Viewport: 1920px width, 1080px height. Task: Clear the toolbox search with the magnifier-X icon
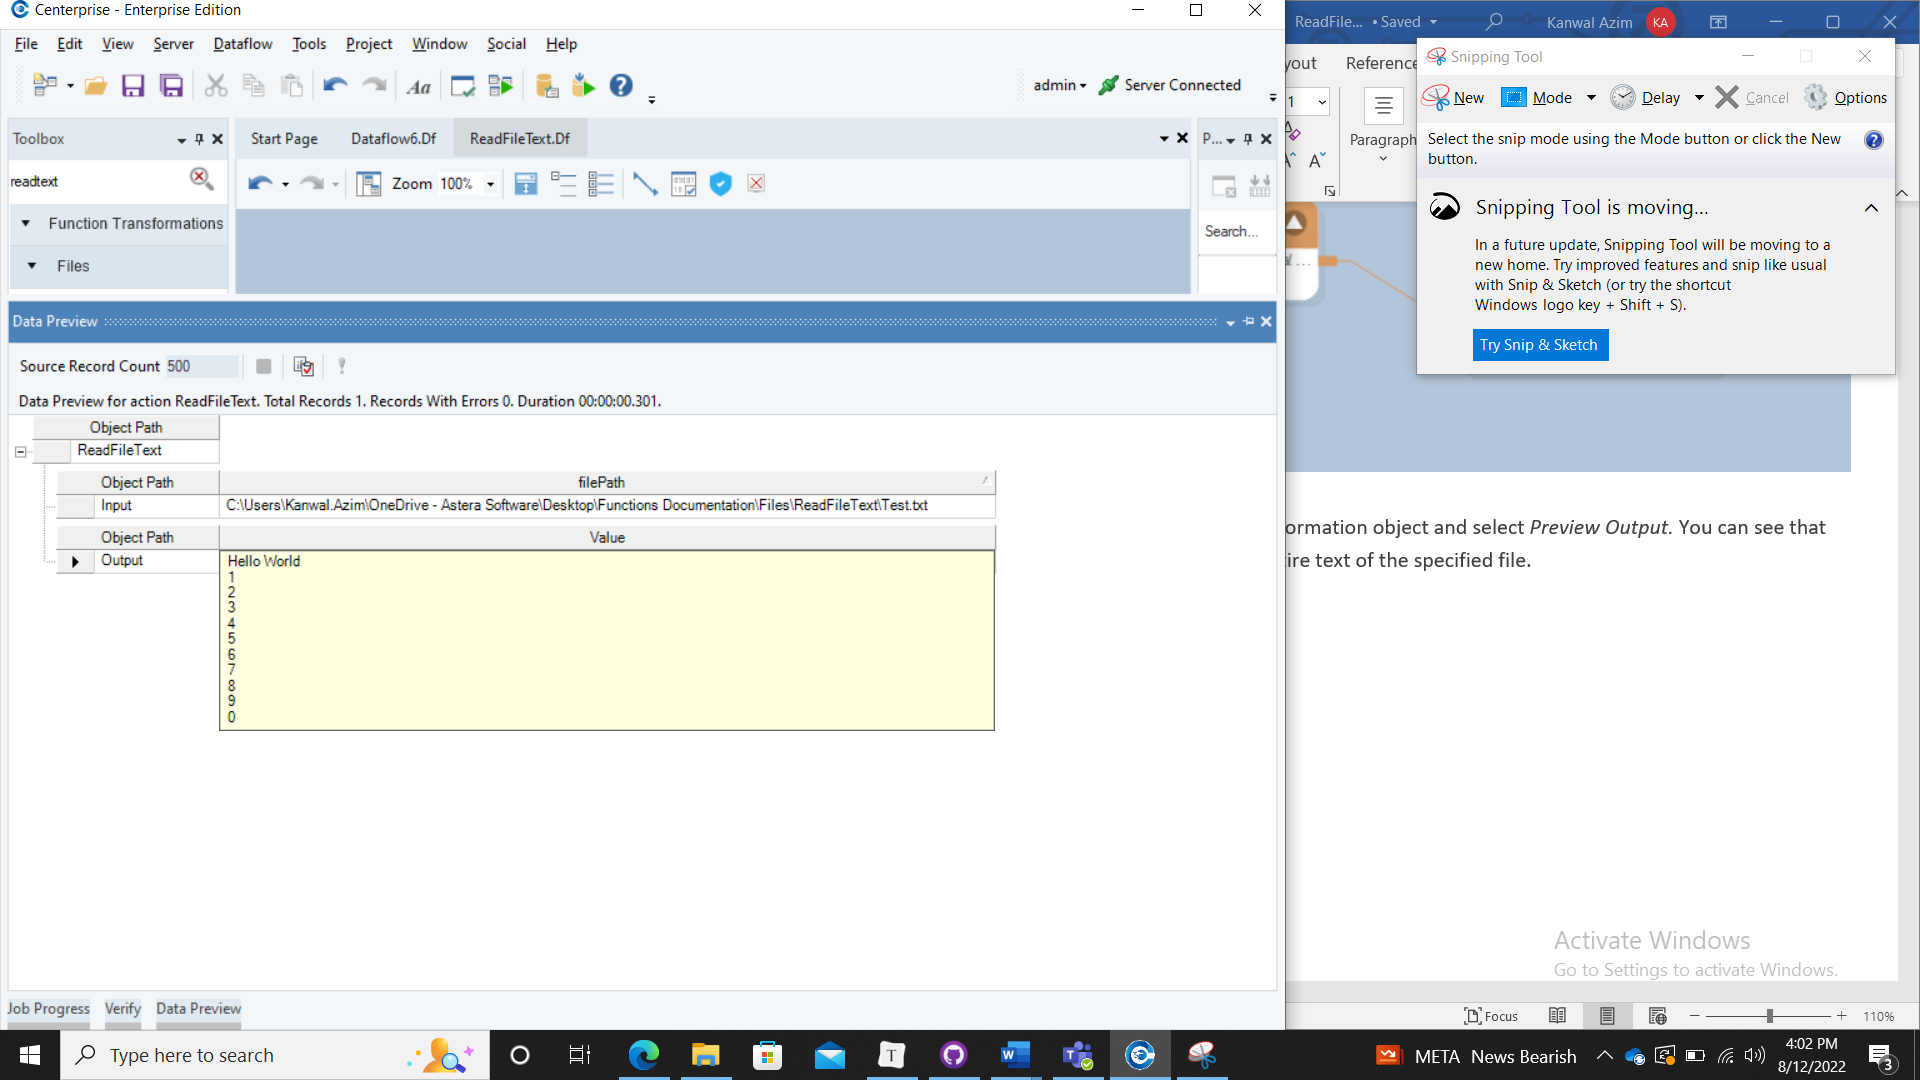click(201, 179)
